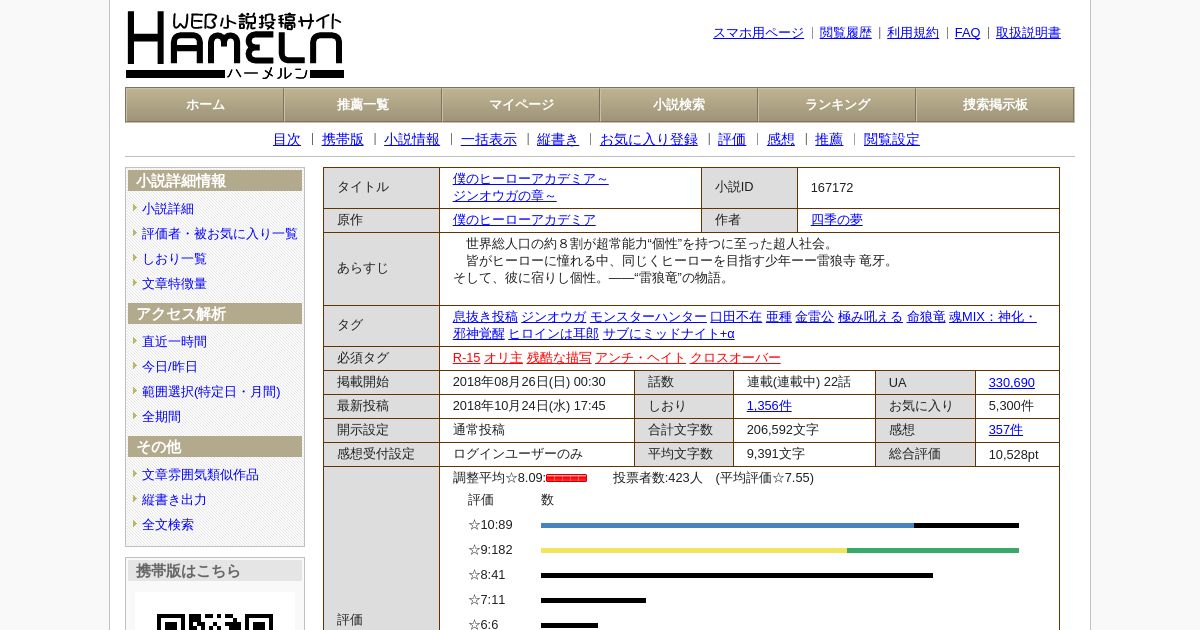Open 小説詳細 in the sidebar
Viewport: 1200px width, 630px height.
tap(168, 209)
